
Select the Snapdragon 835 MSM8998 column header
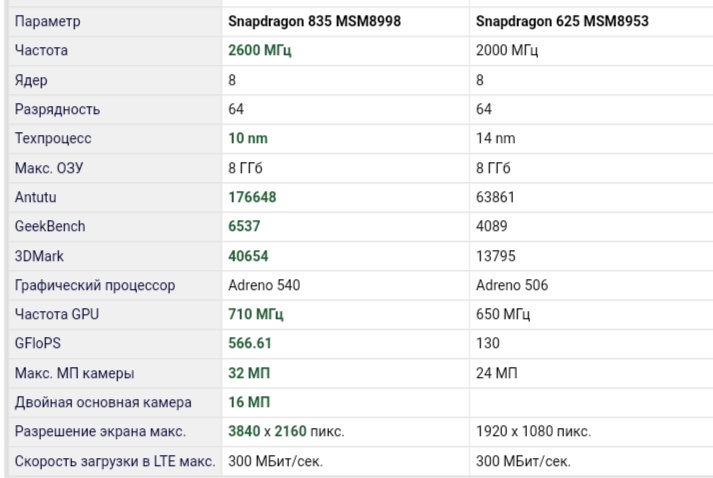(314, 21)
